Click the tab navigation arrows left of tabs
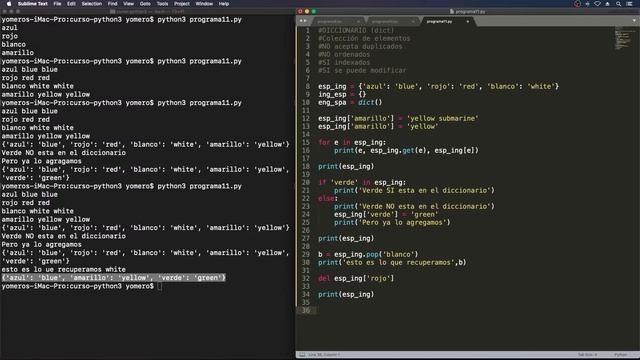The width and height of the screenshot is (640, 360). tap(303, 21)
